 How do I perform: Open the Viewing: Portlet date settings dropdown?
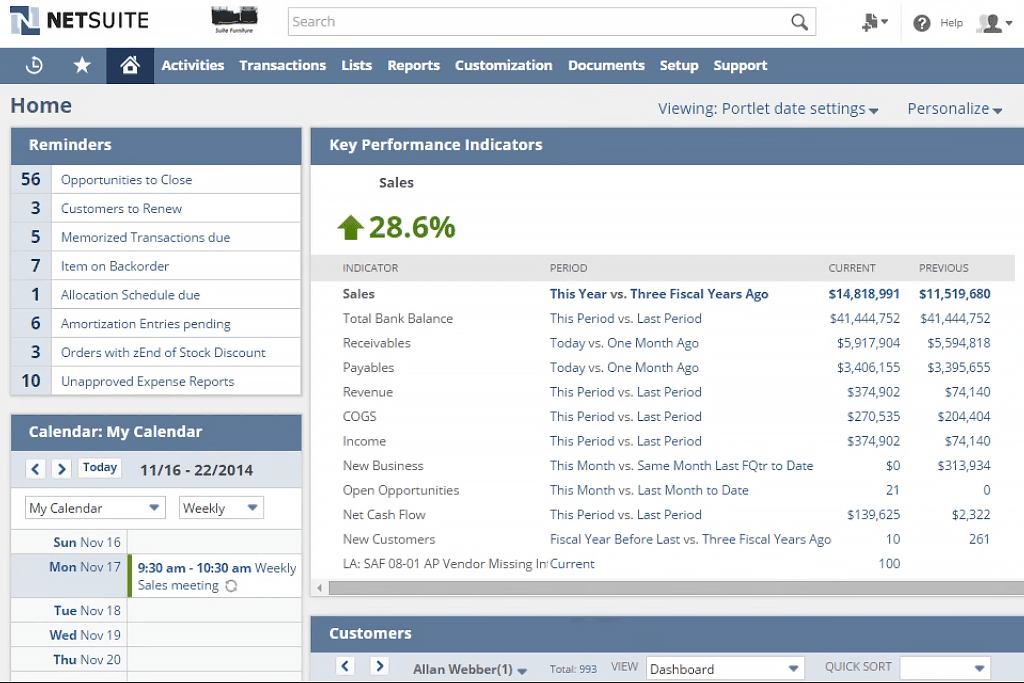(x=768, y=108)
